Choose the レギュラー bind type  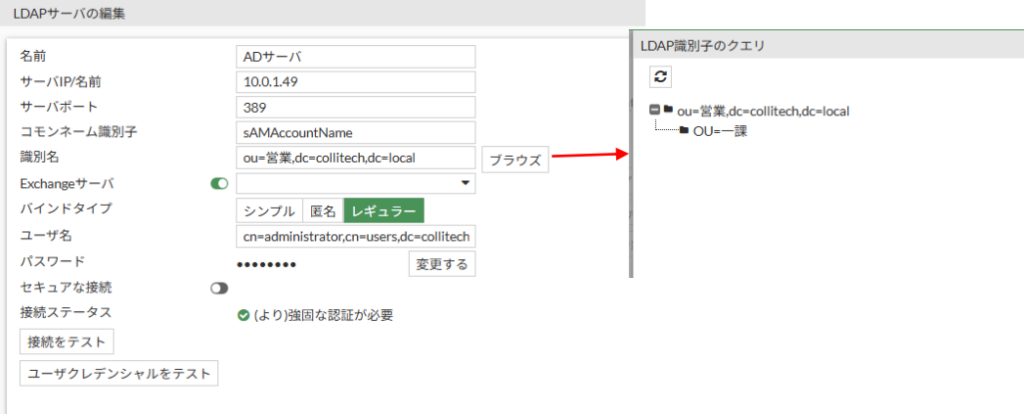(x=384, y=211)
